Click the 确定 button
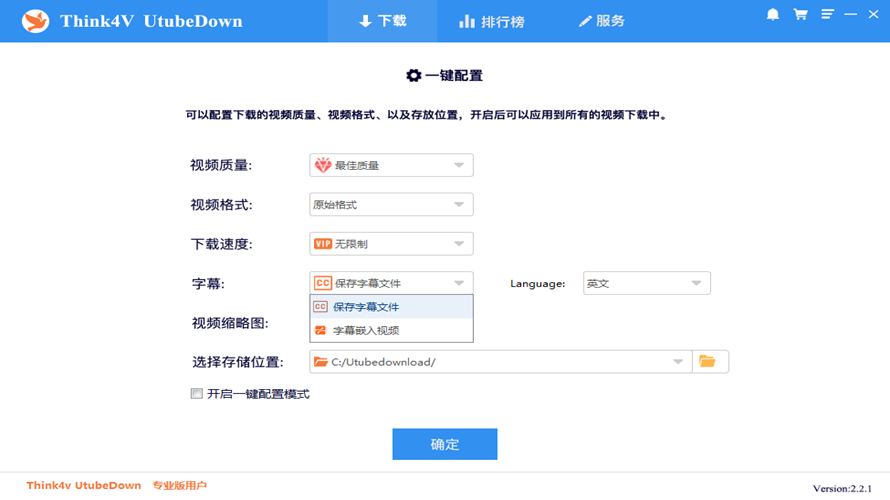Image resolution: width=890 pixels, height=500 pixels. point(444,444)
